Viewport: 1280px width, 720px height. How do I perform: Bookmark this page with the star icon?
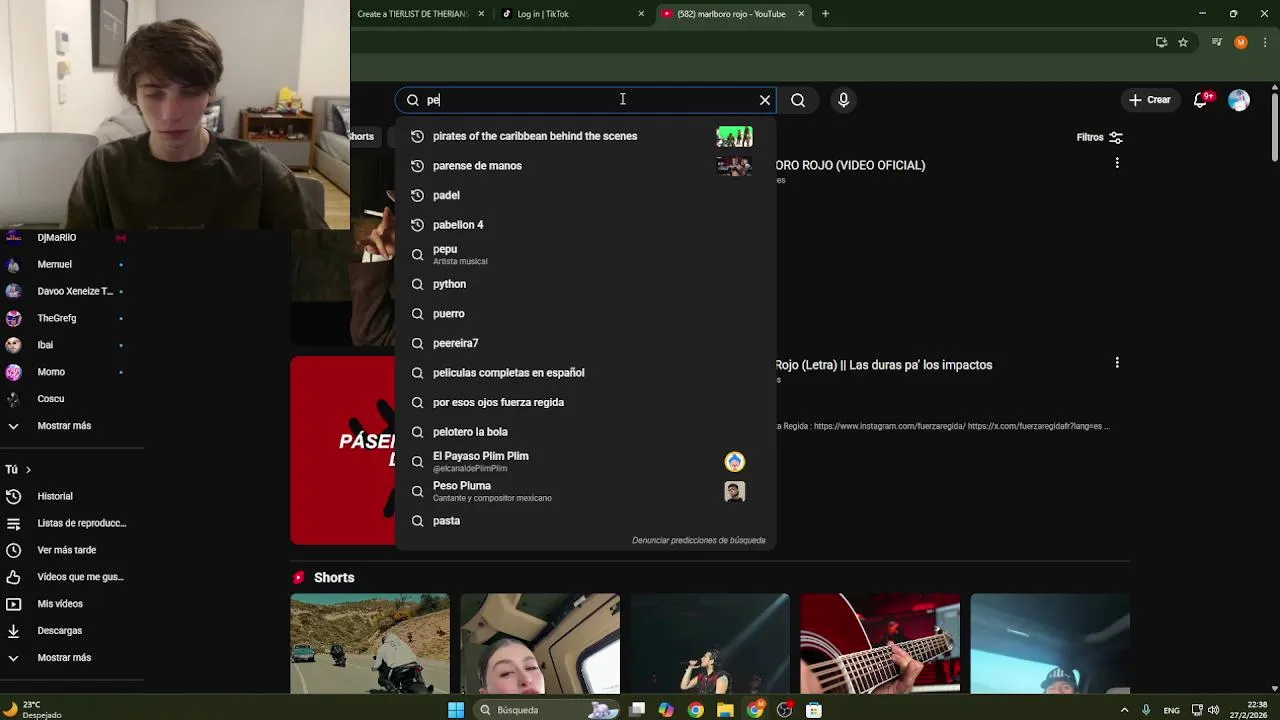[x=1183, y=42]
